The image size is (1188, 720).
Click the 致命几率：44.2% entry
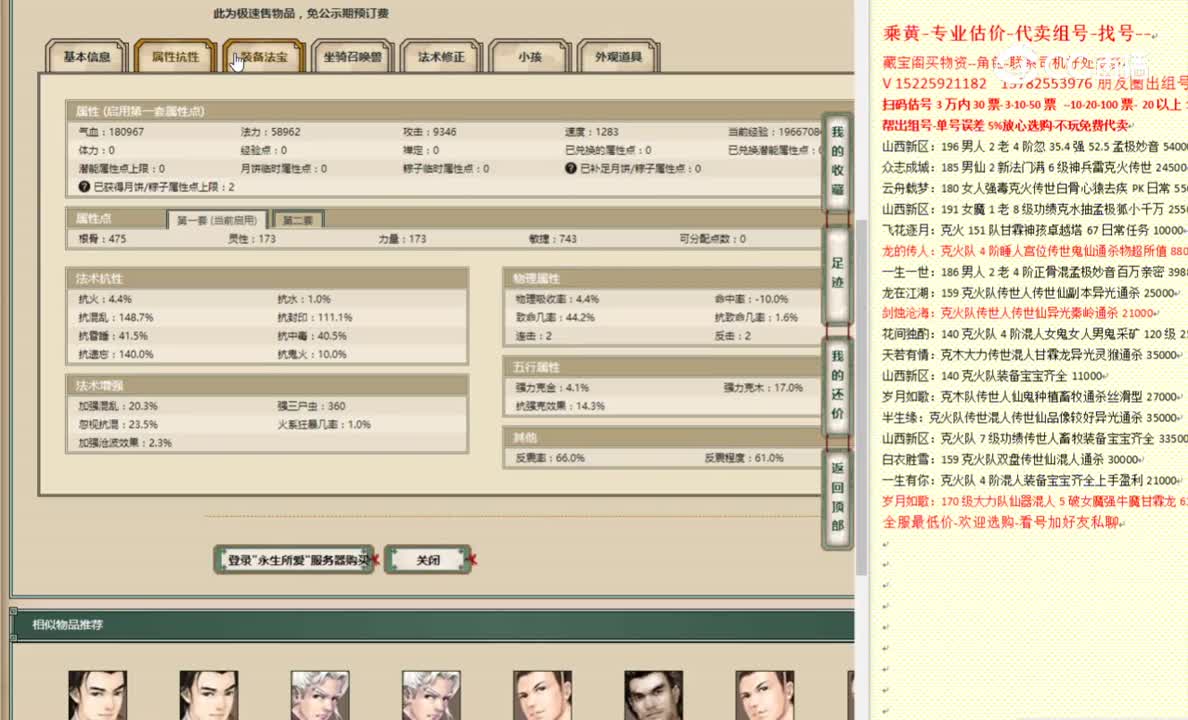[555, 318]
